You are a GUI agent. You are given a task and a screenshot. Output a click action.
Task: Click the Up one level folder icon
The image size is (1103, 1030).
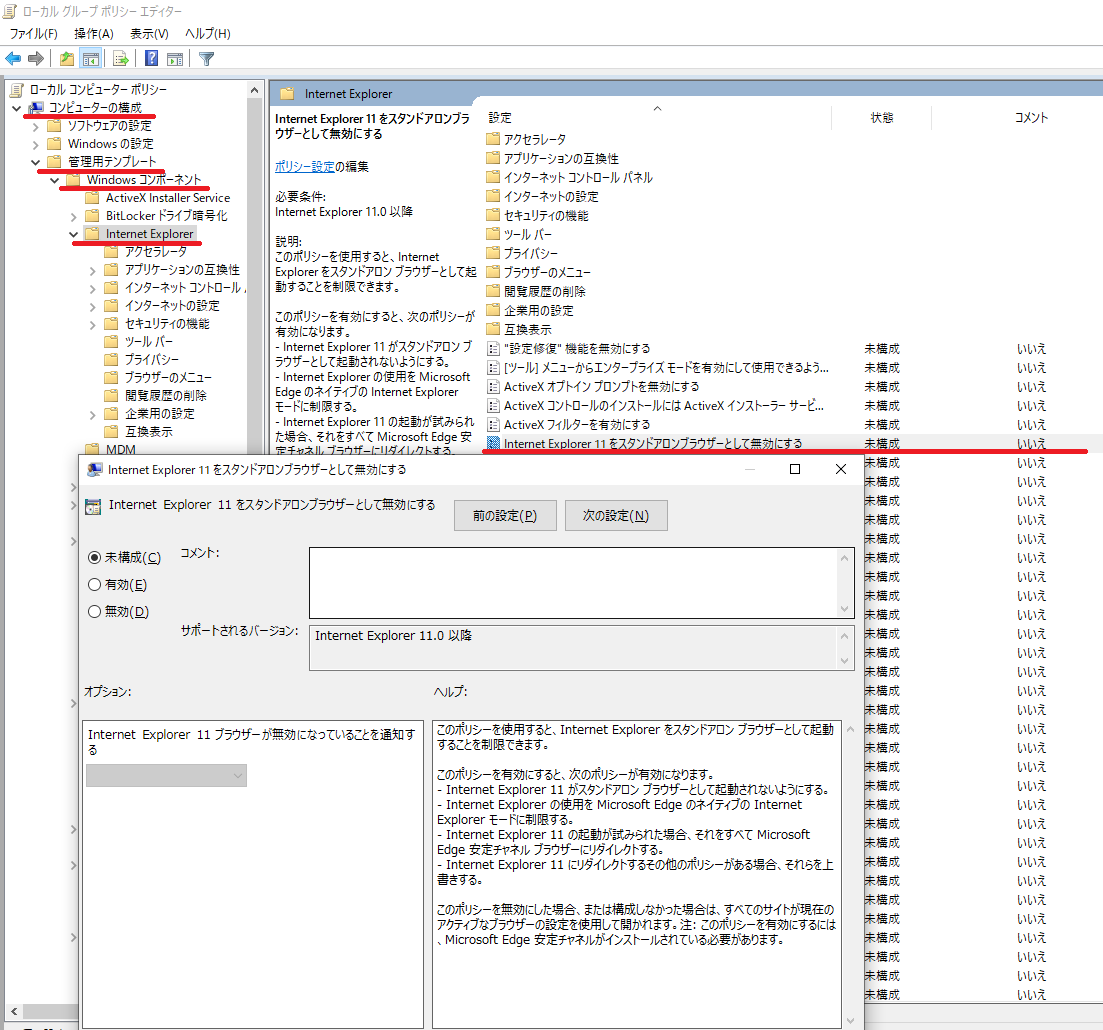tap(66, 58)
